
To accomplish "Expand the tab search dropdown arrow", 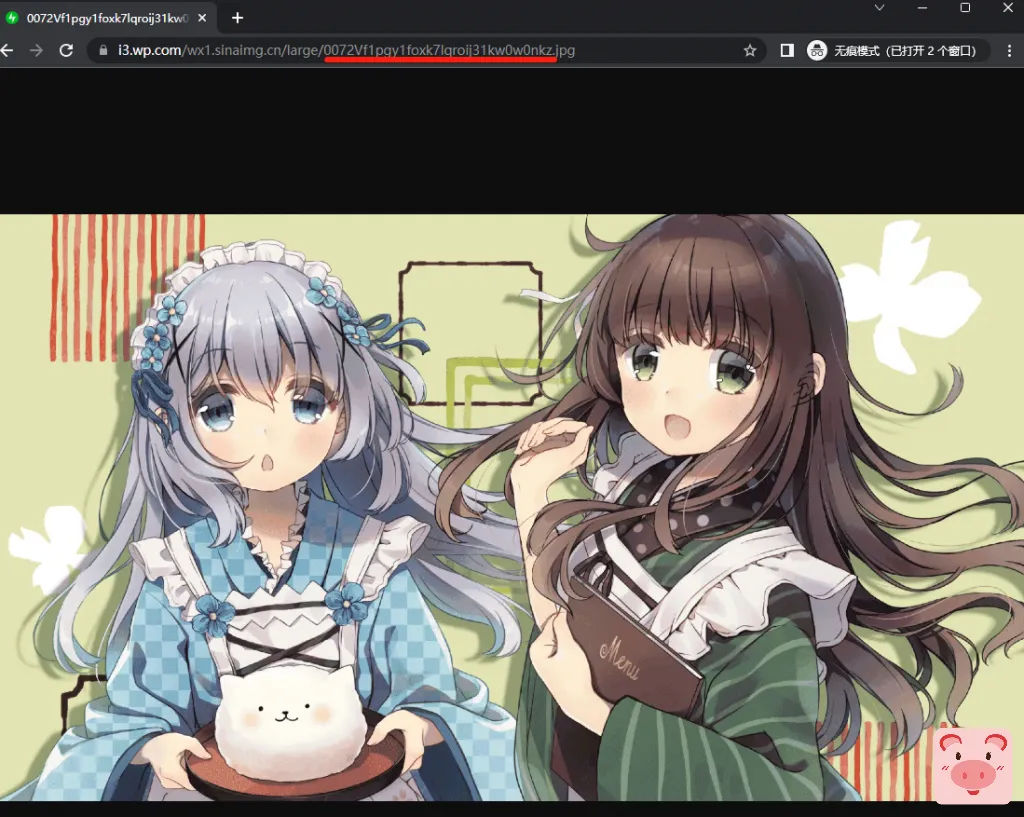I will point(880,8).
